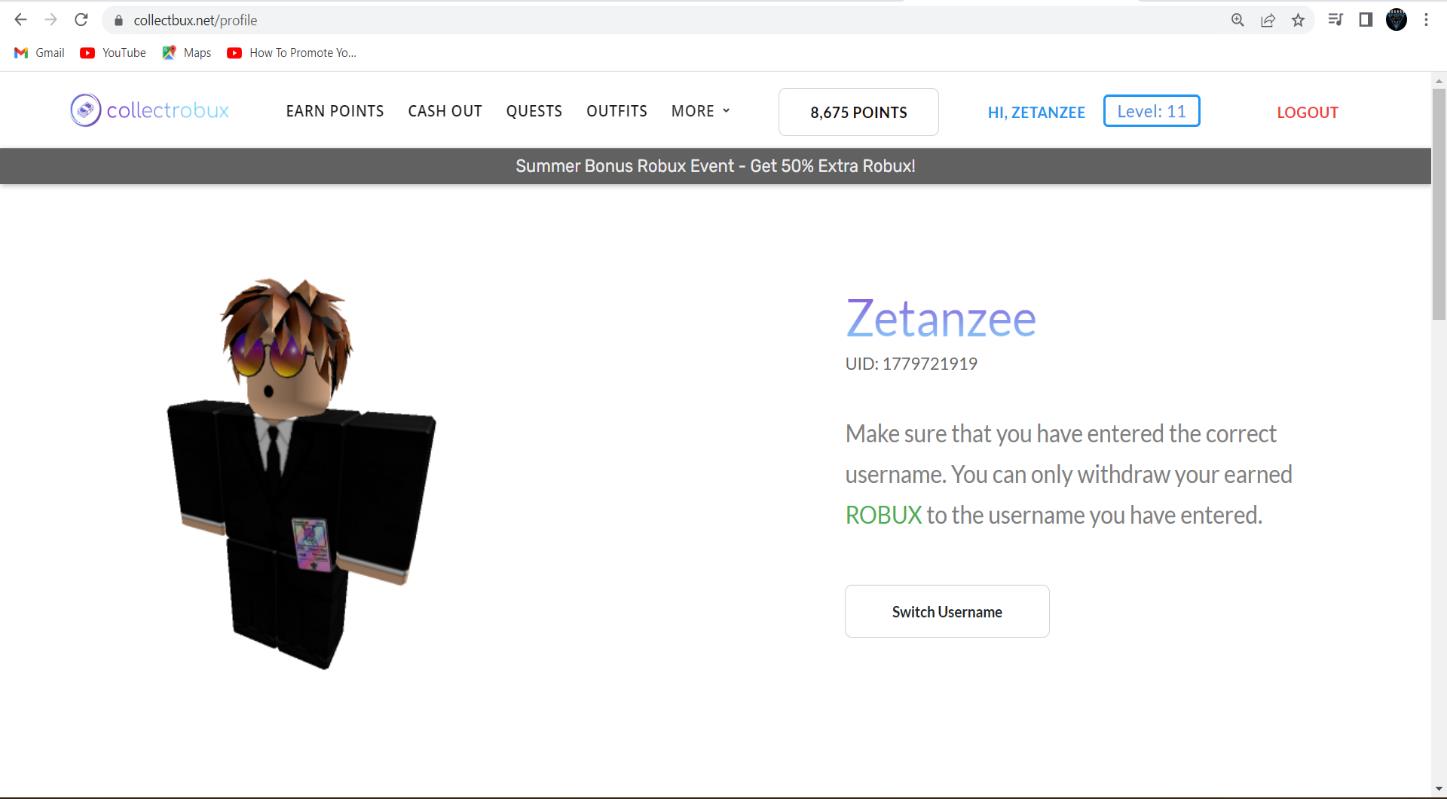Screen dimensions: 1447x799
Task: Click the green ROBUX word
Action: click(x=883, y=516)
